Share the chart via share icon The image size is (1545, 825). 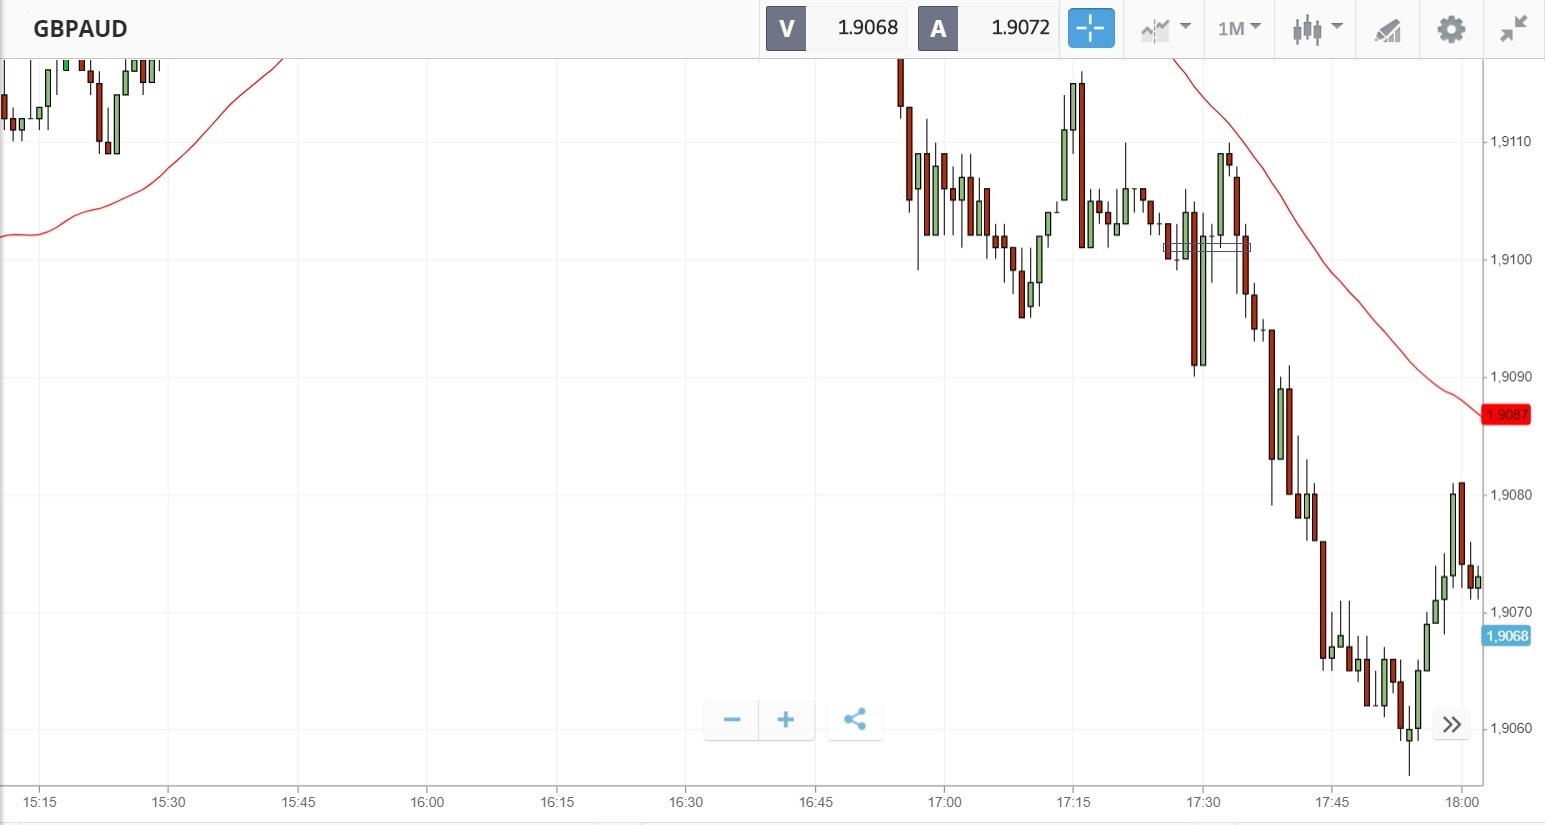pos(855,720)
